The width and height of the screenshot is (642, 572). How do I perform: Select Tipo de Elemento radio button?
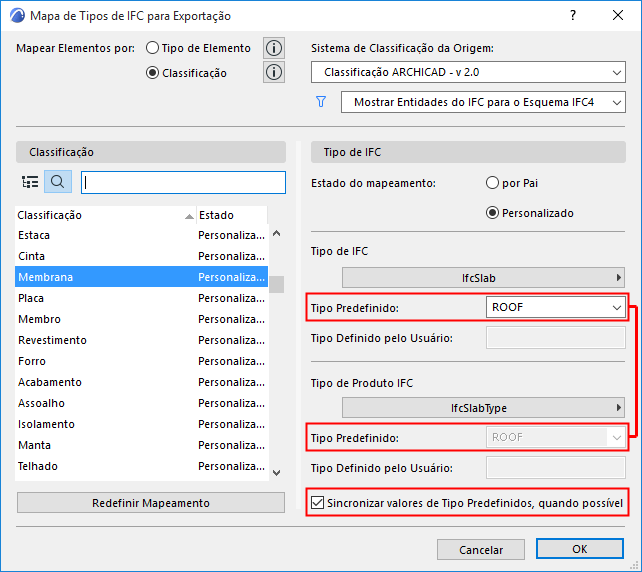click(x=152, y=48)
